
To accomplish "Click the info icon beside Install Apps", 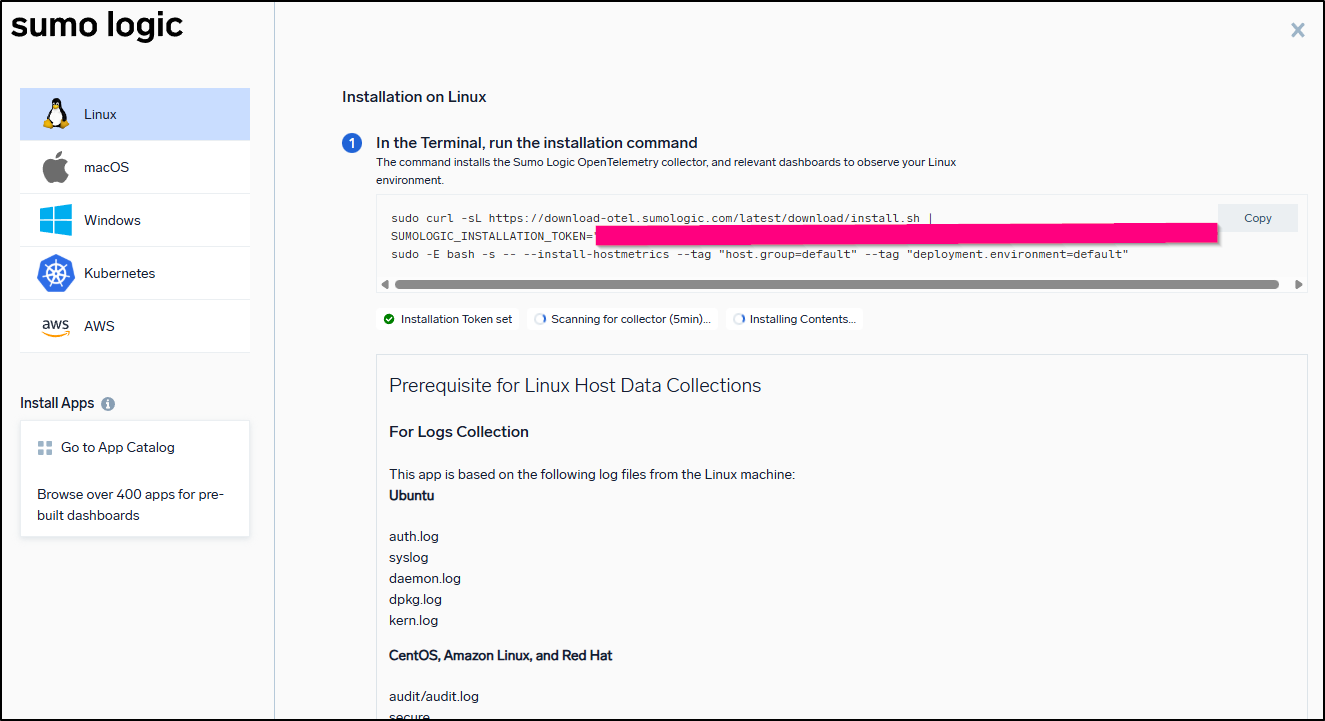I will click(x=108, y=404).
